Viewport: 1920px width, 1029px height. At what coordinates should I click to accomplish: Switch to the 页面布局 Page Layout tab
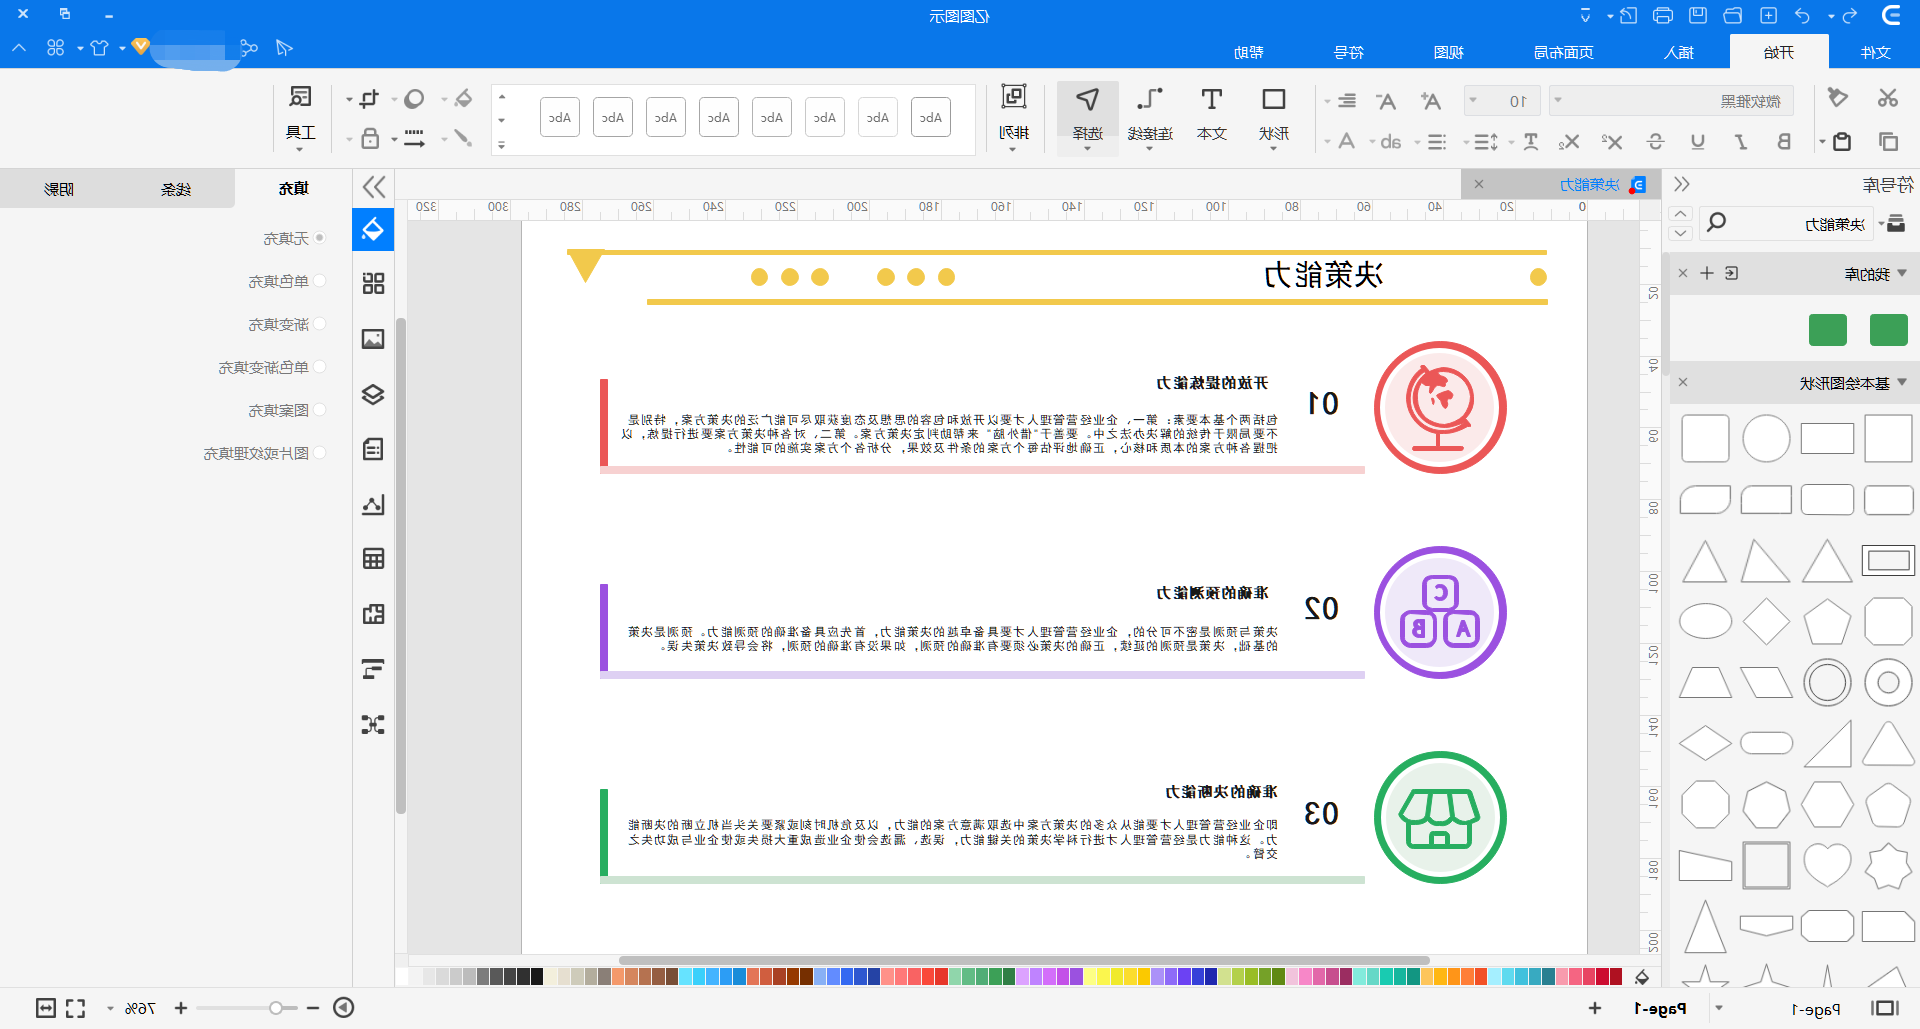pos(1564,52)
